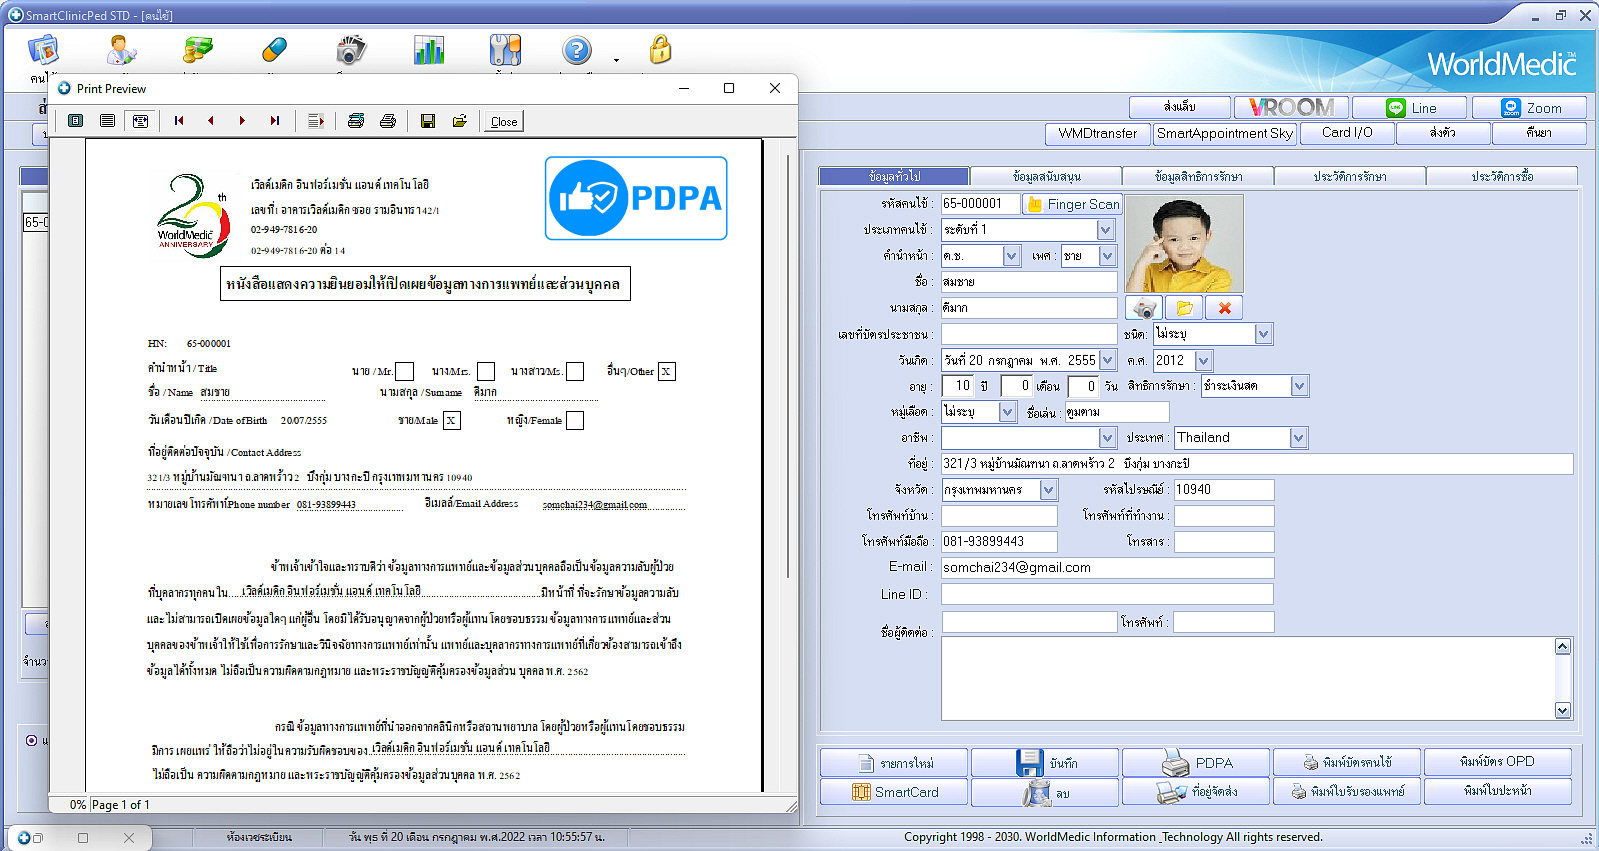Open the VROOM button
The width and height of the screenshot is (1599, 851).
click(x=1292, y=107)
